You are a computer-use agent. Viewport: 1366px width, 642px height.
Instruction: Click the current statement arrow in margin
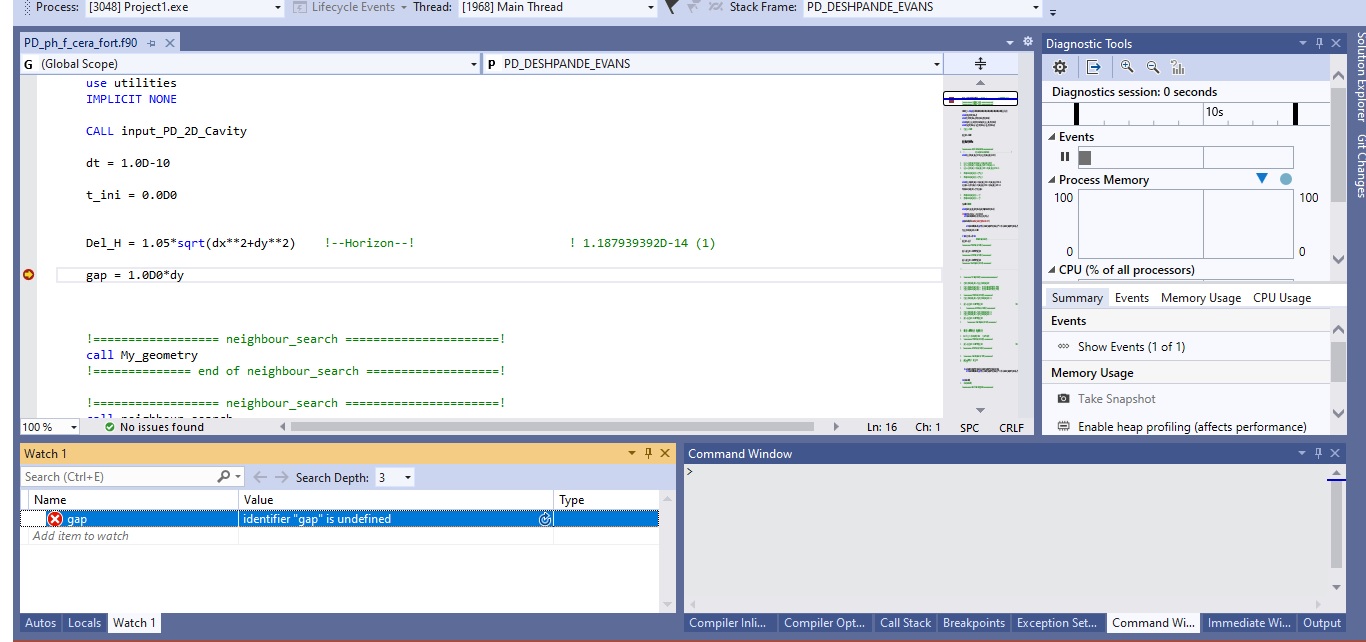tap(28, 275)
